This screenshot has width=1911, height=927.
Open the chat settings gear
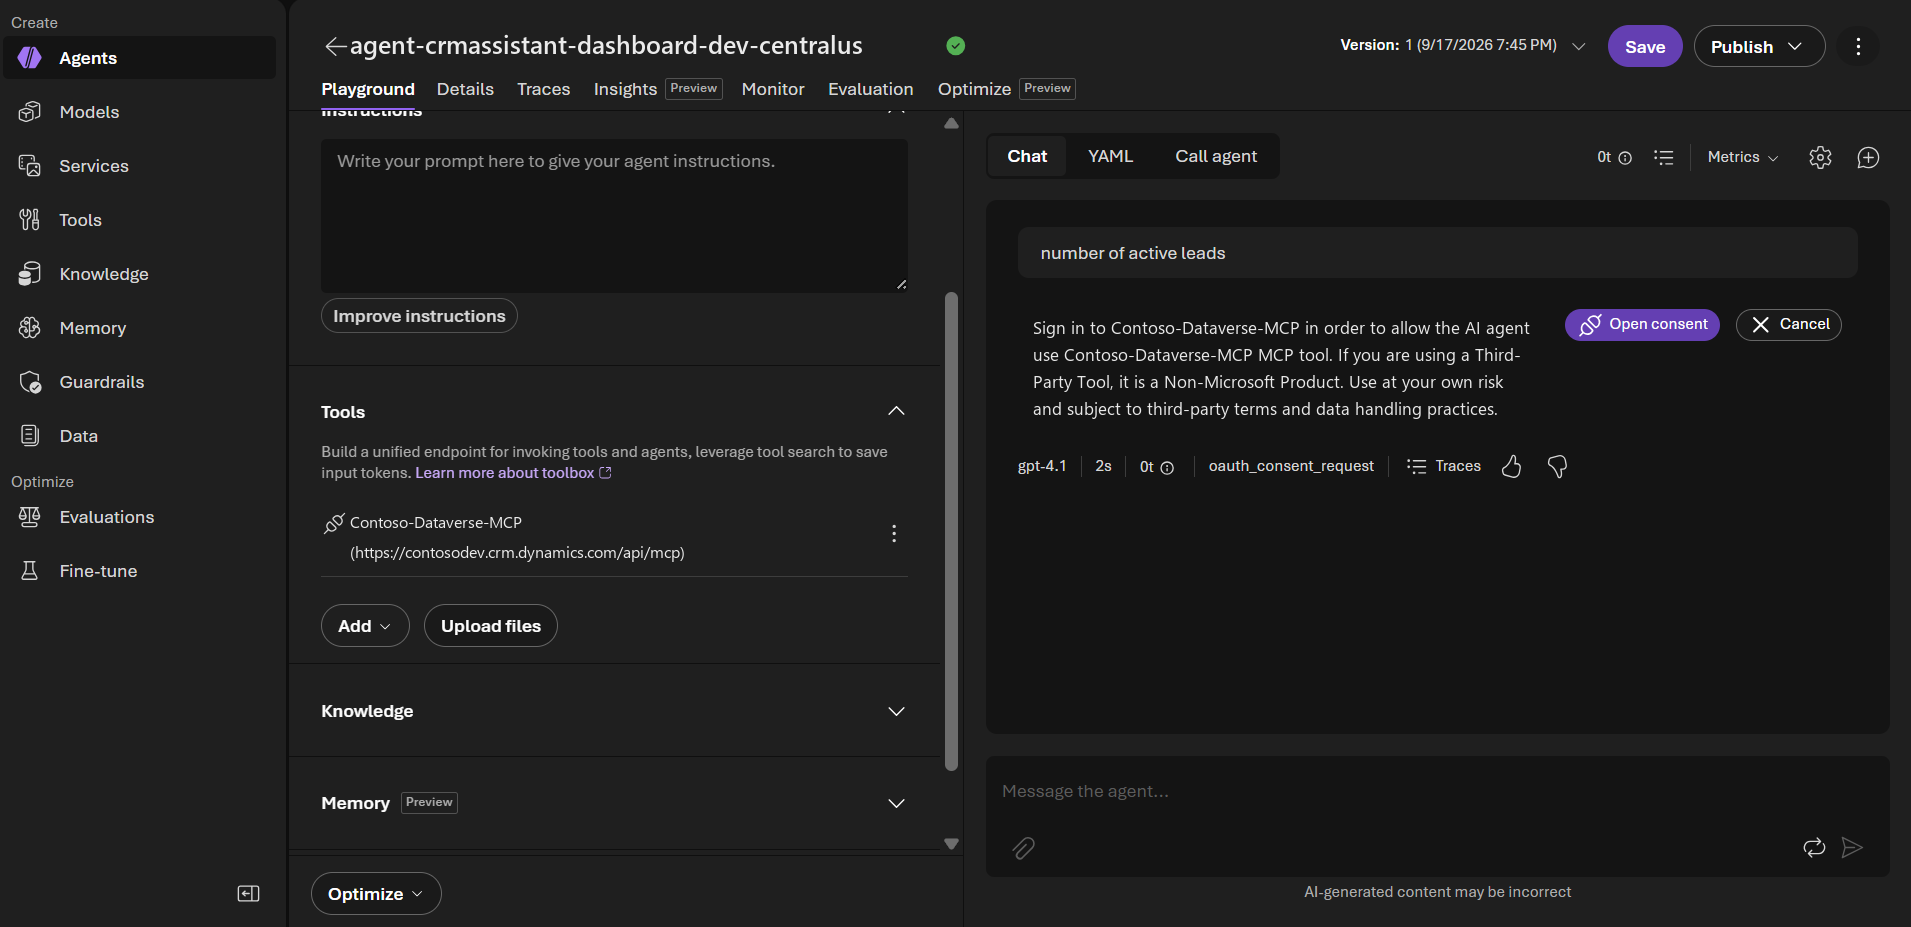[1820, 157]
